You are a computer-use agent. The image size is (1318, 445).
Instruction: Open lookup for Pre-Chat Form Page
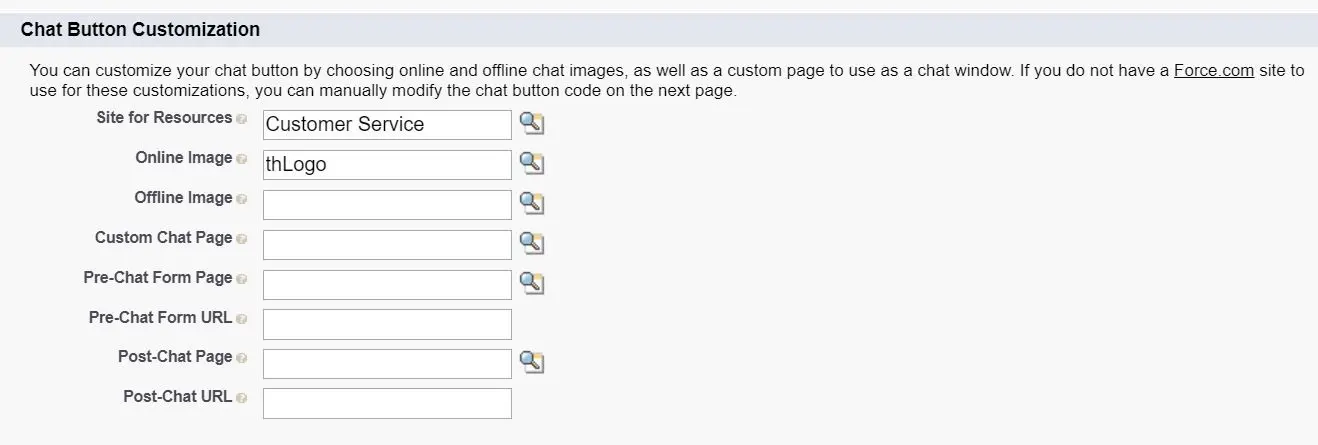pyautogui.click(x=532, y=284)
